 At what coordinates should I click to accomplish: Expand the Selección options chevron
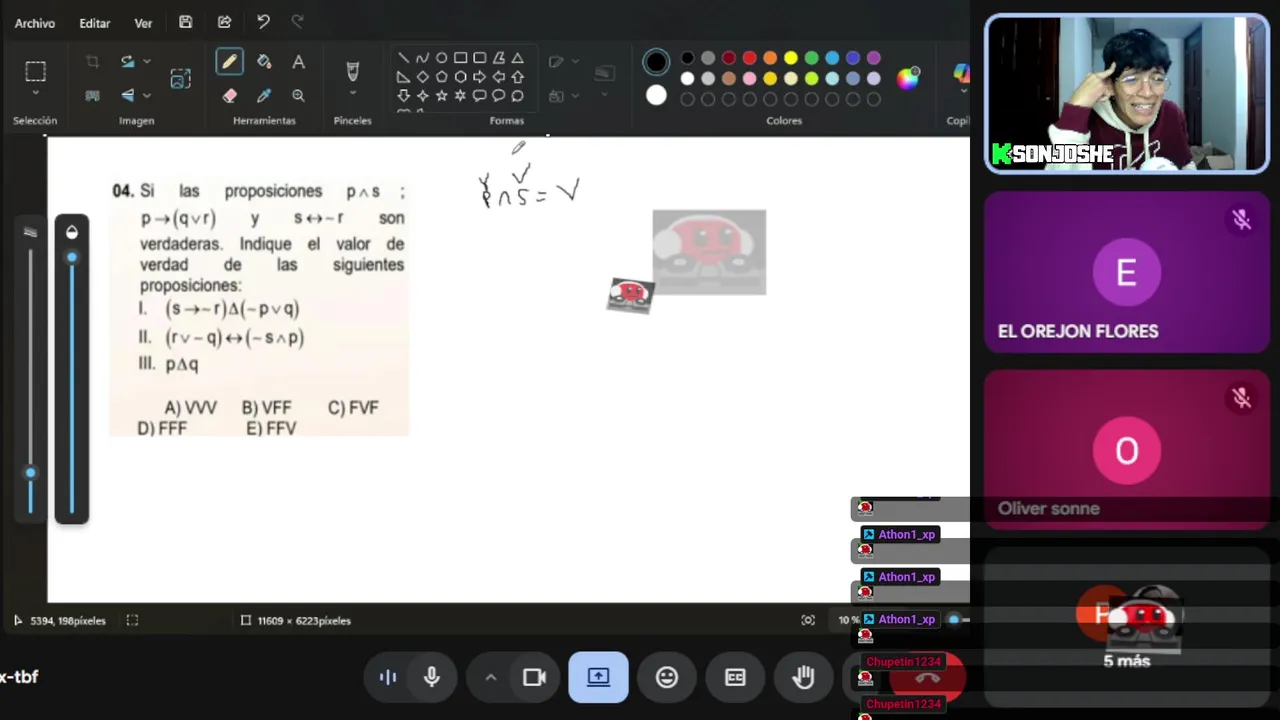pos(35,94)
